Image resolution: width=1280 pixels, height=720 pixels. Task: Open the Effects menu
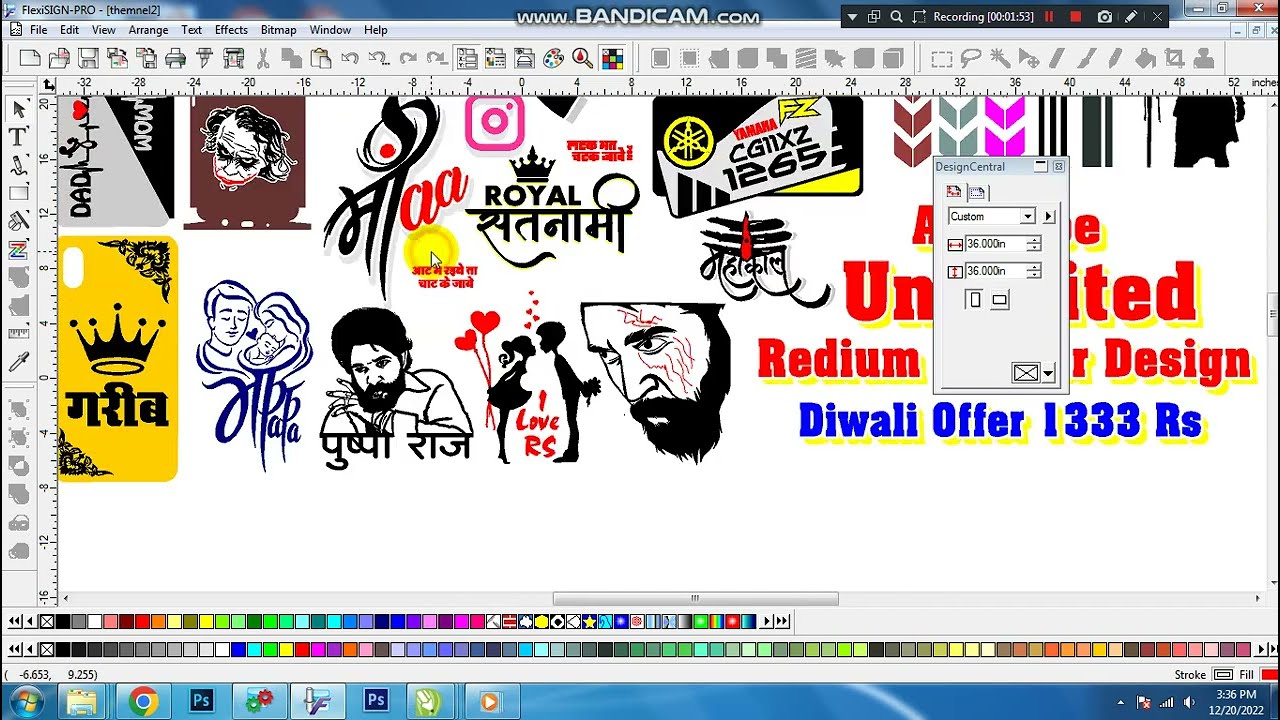[231, 30]
